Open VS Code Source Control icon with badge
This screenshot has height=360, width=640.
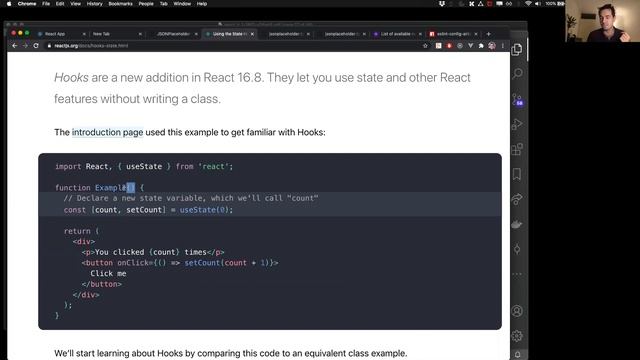(x=517, y=100)
